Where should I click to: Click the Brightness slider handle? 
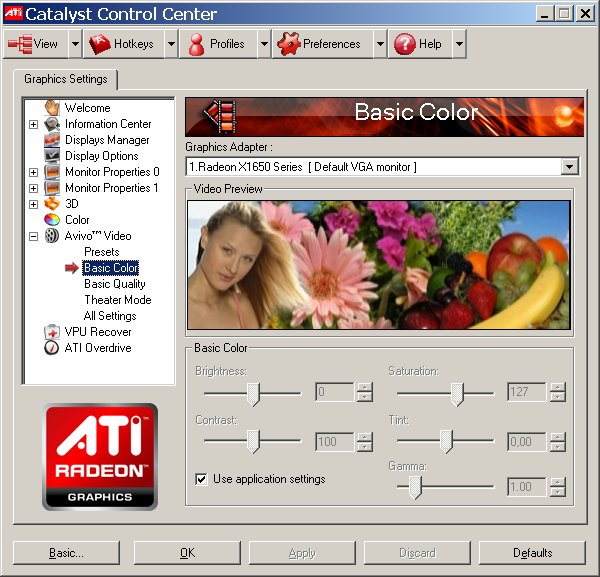(253, 394)
